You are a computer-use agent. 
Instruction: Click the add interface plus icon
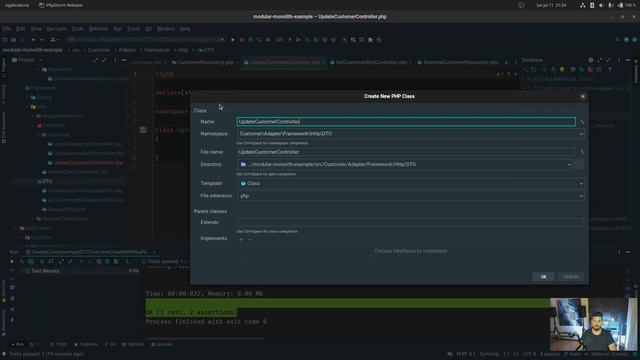pyautogui.click(x=241, y=239)
